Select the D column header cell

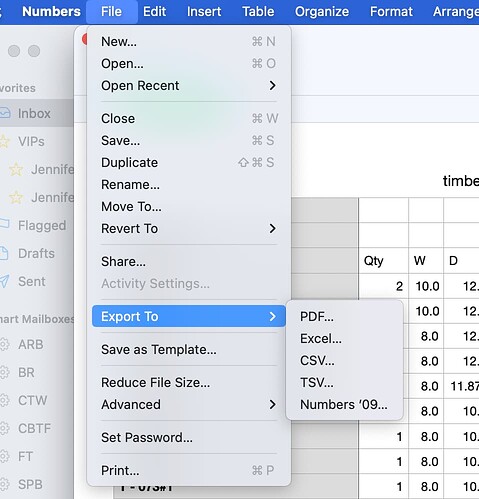pyautogui.click(x=461, y=261)
